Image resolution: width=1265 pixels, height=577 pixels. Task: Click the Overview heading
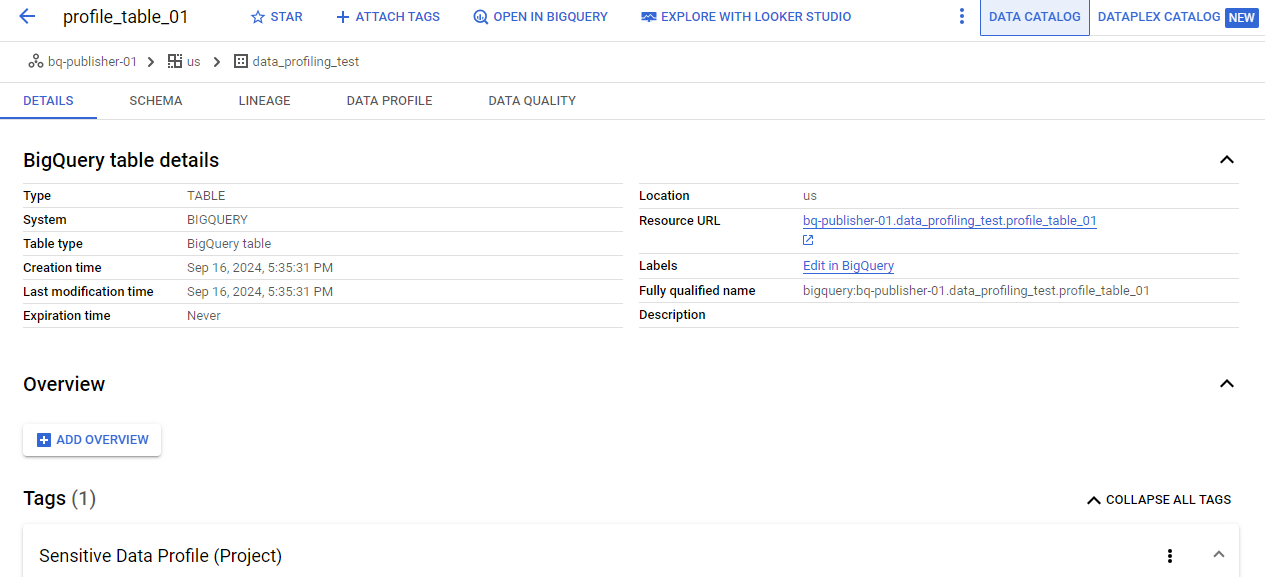(64, 384)
